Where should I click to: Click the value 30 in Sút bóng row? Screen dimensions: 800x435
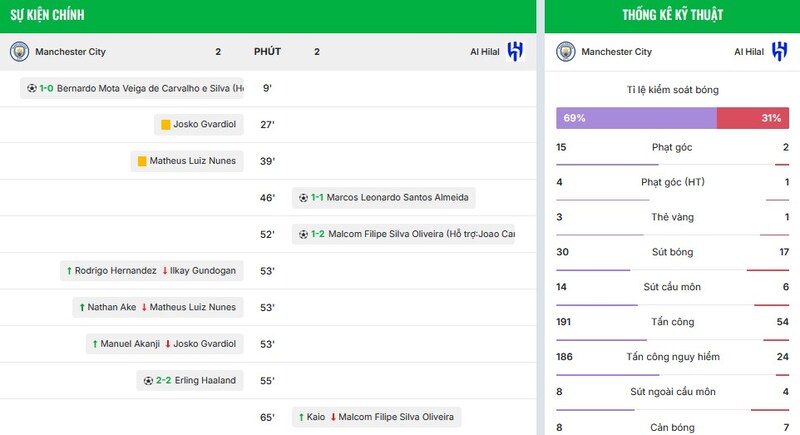562,252
